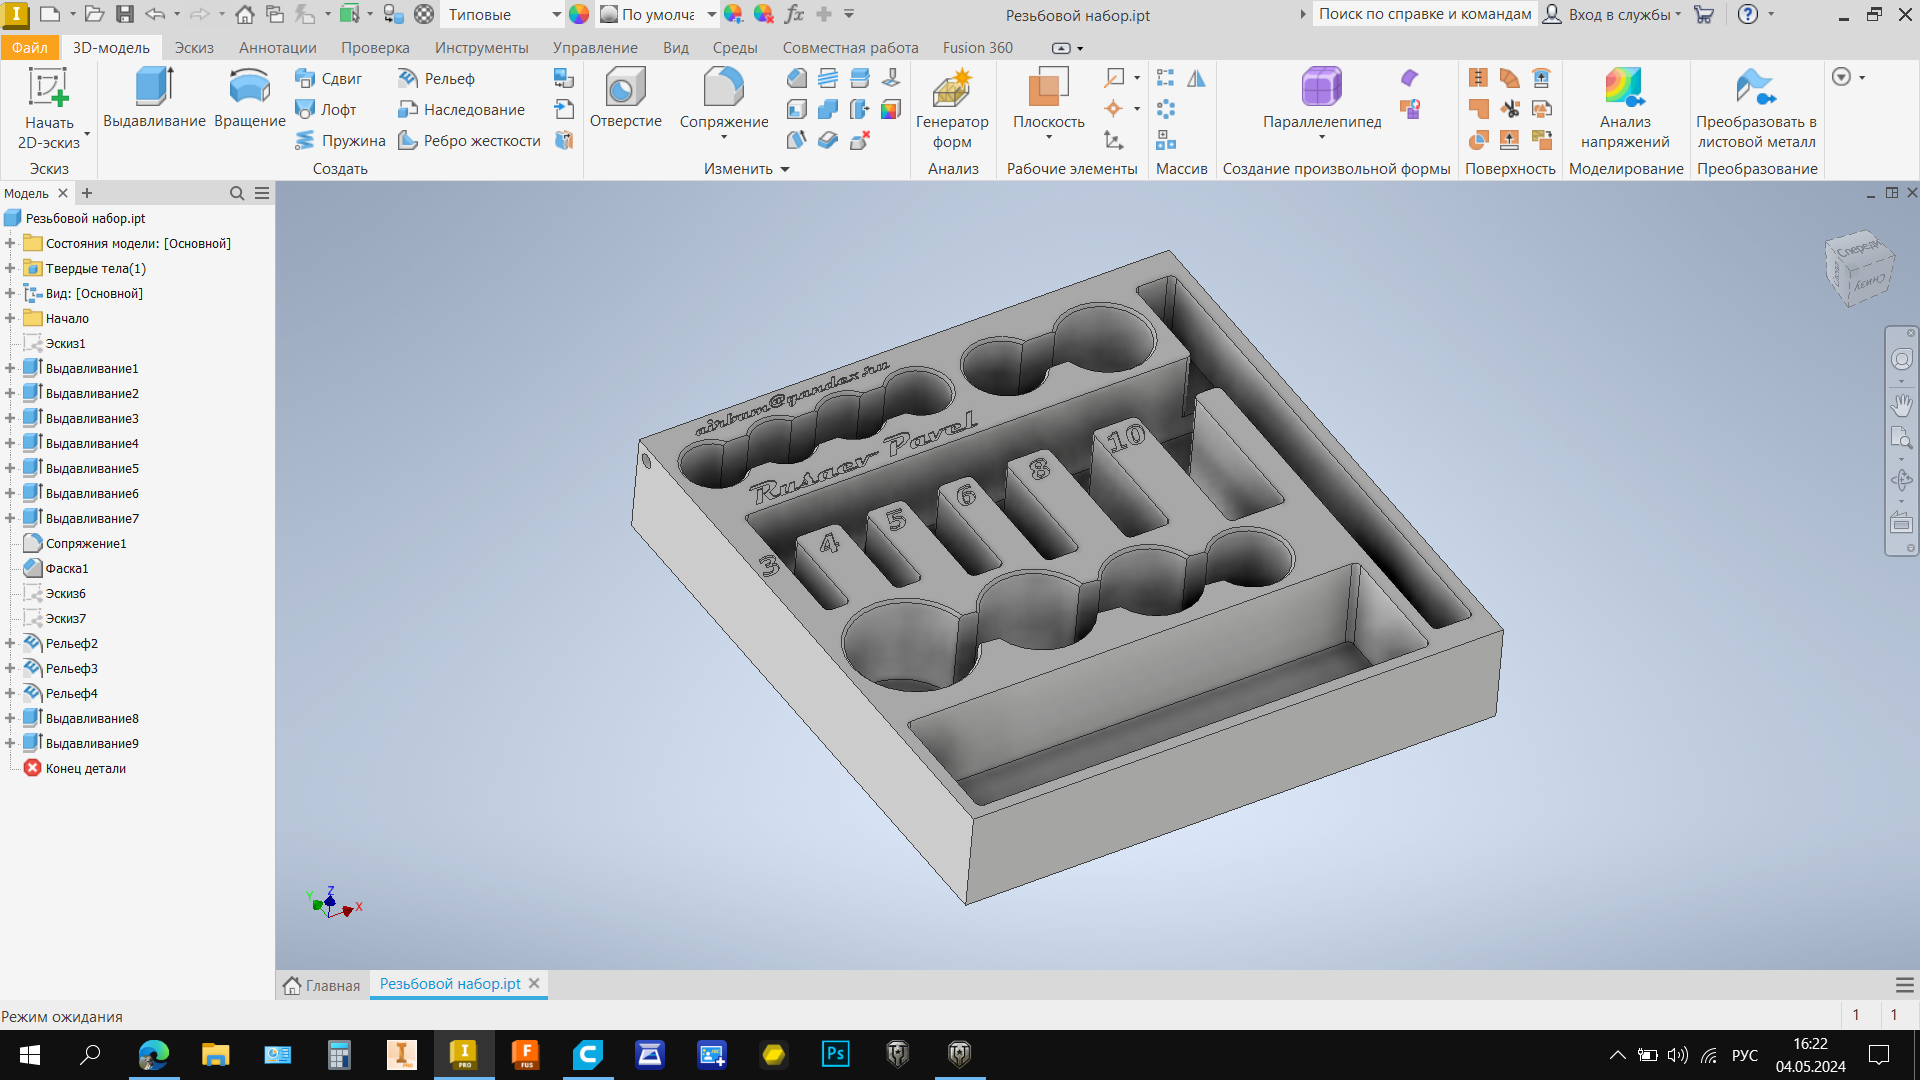This screenshot has height=1080, width=1920.
Task: Click the Hole (Отверстие) tool icon
Action: coord(625,88)
